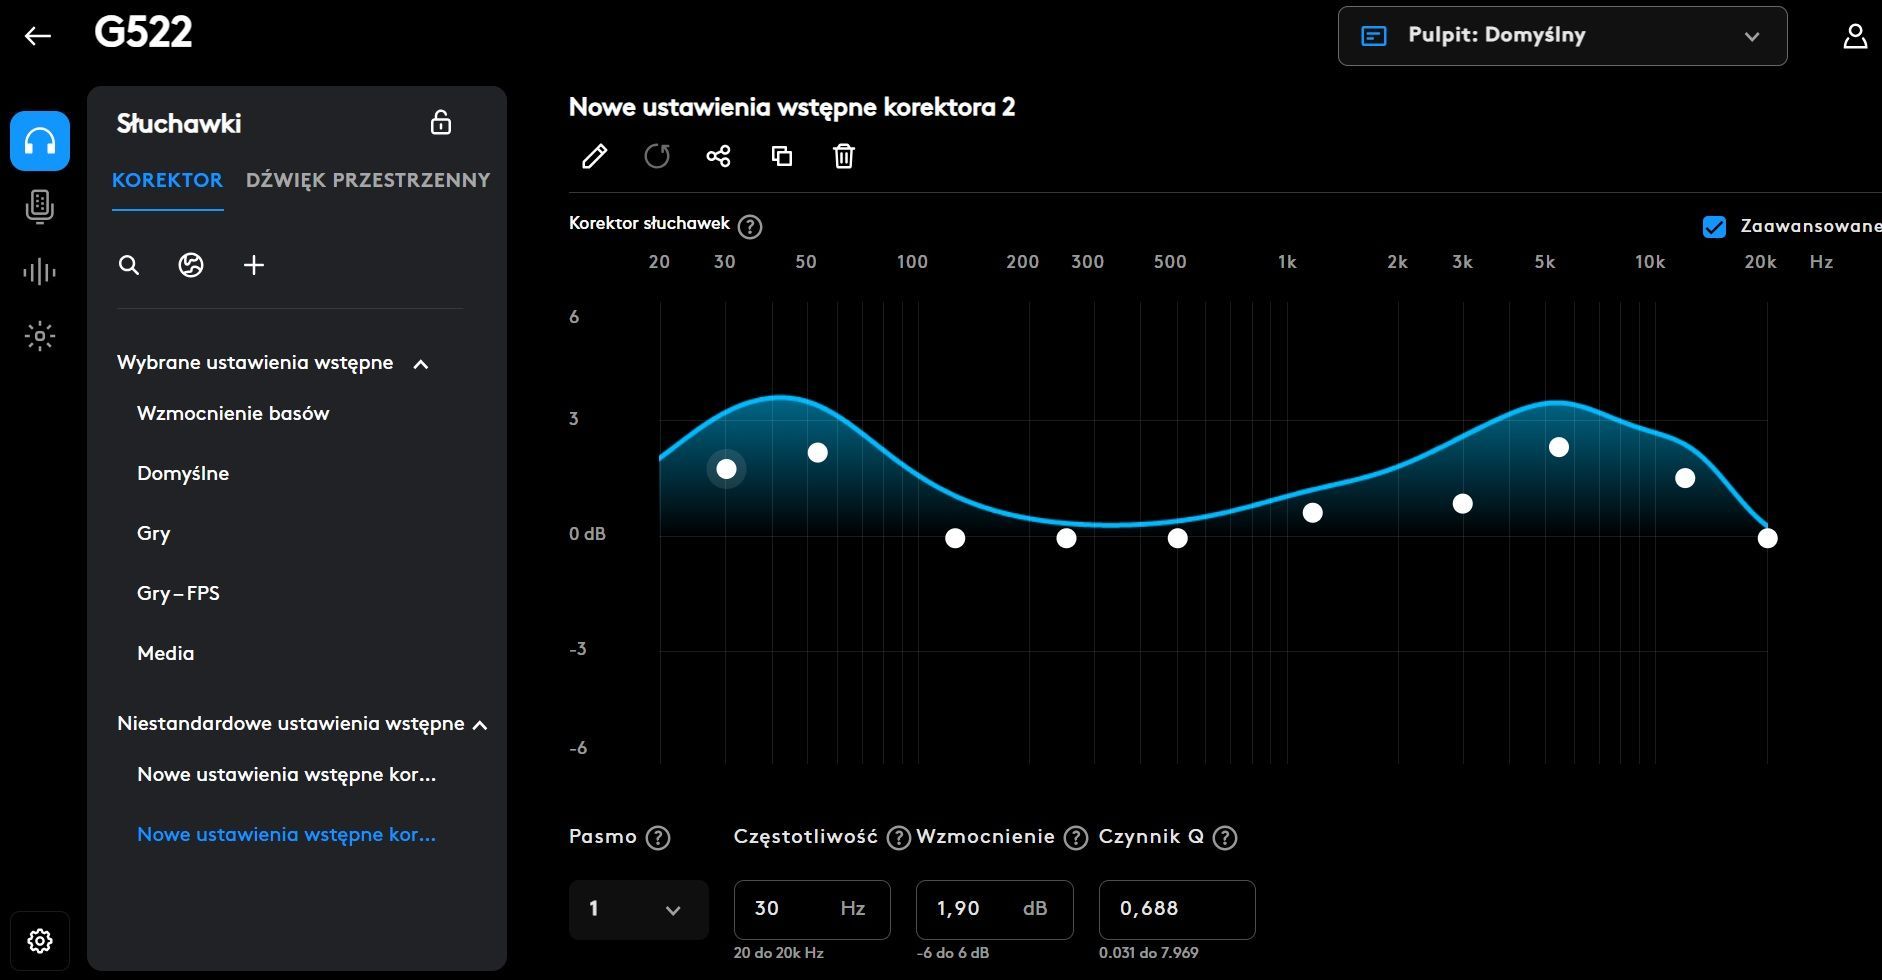Switch to the DŹWIĘK PRZESTRZENNY tab
Image resolution: width=1882 pixels, height=980 pixels.
click(368, 180)
